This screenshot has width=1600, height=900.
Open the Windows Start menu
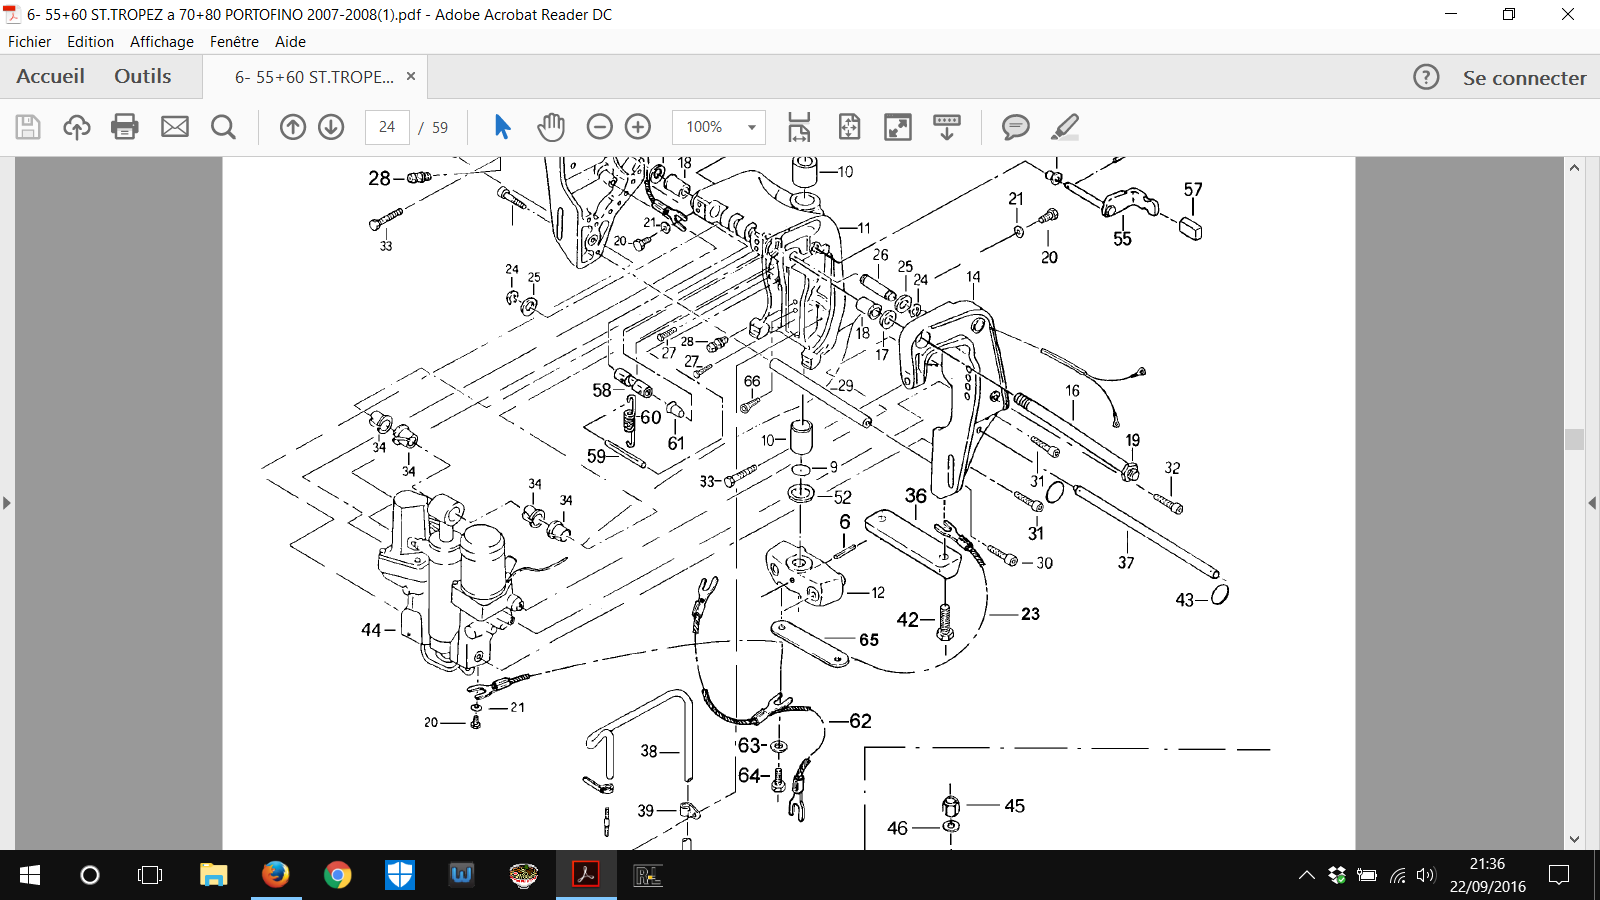[30, 876]
